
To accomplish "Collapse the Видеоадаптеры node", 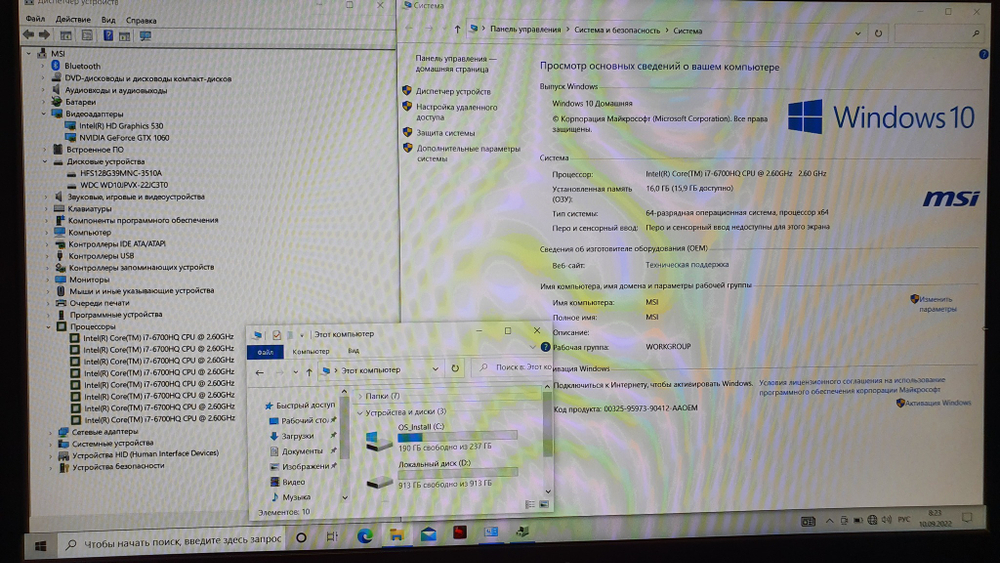I will 44,113.
